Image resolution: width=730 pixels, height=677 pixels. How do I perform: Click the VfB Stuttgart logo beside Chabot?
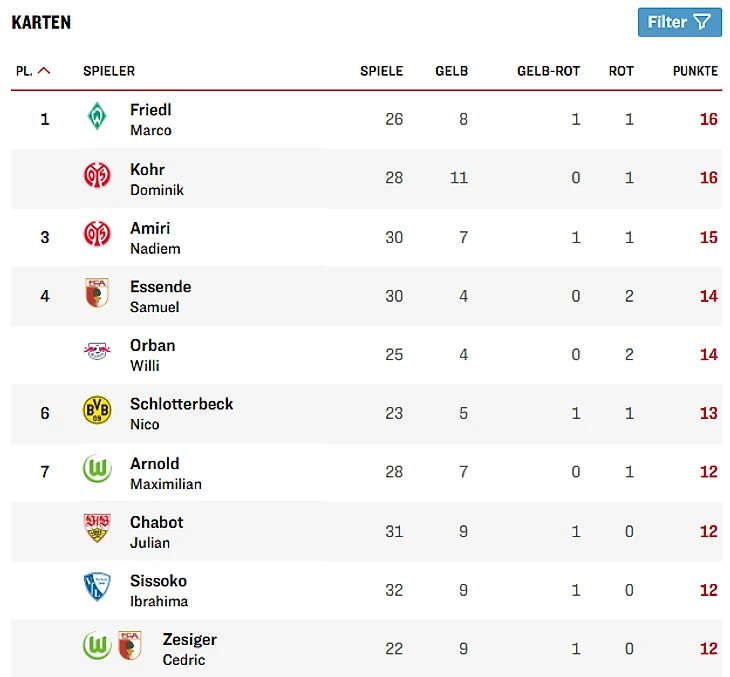tap(97, 529)
